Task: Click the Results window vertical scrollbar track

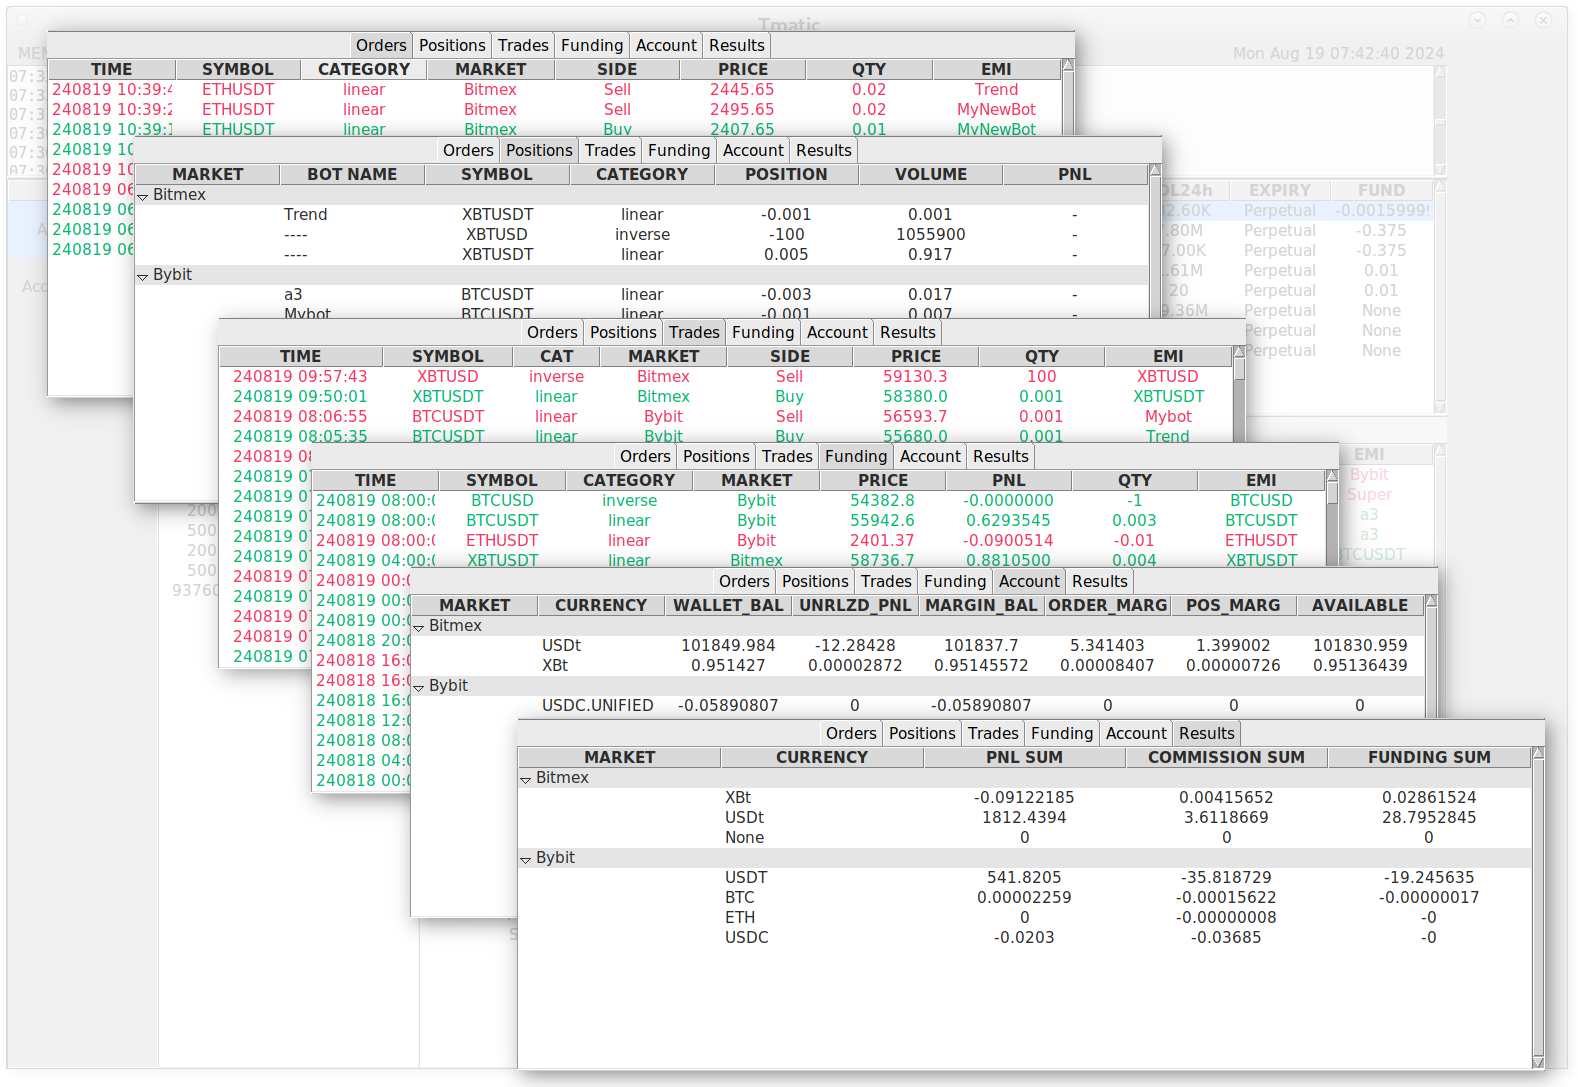Action: point(1538,908)
